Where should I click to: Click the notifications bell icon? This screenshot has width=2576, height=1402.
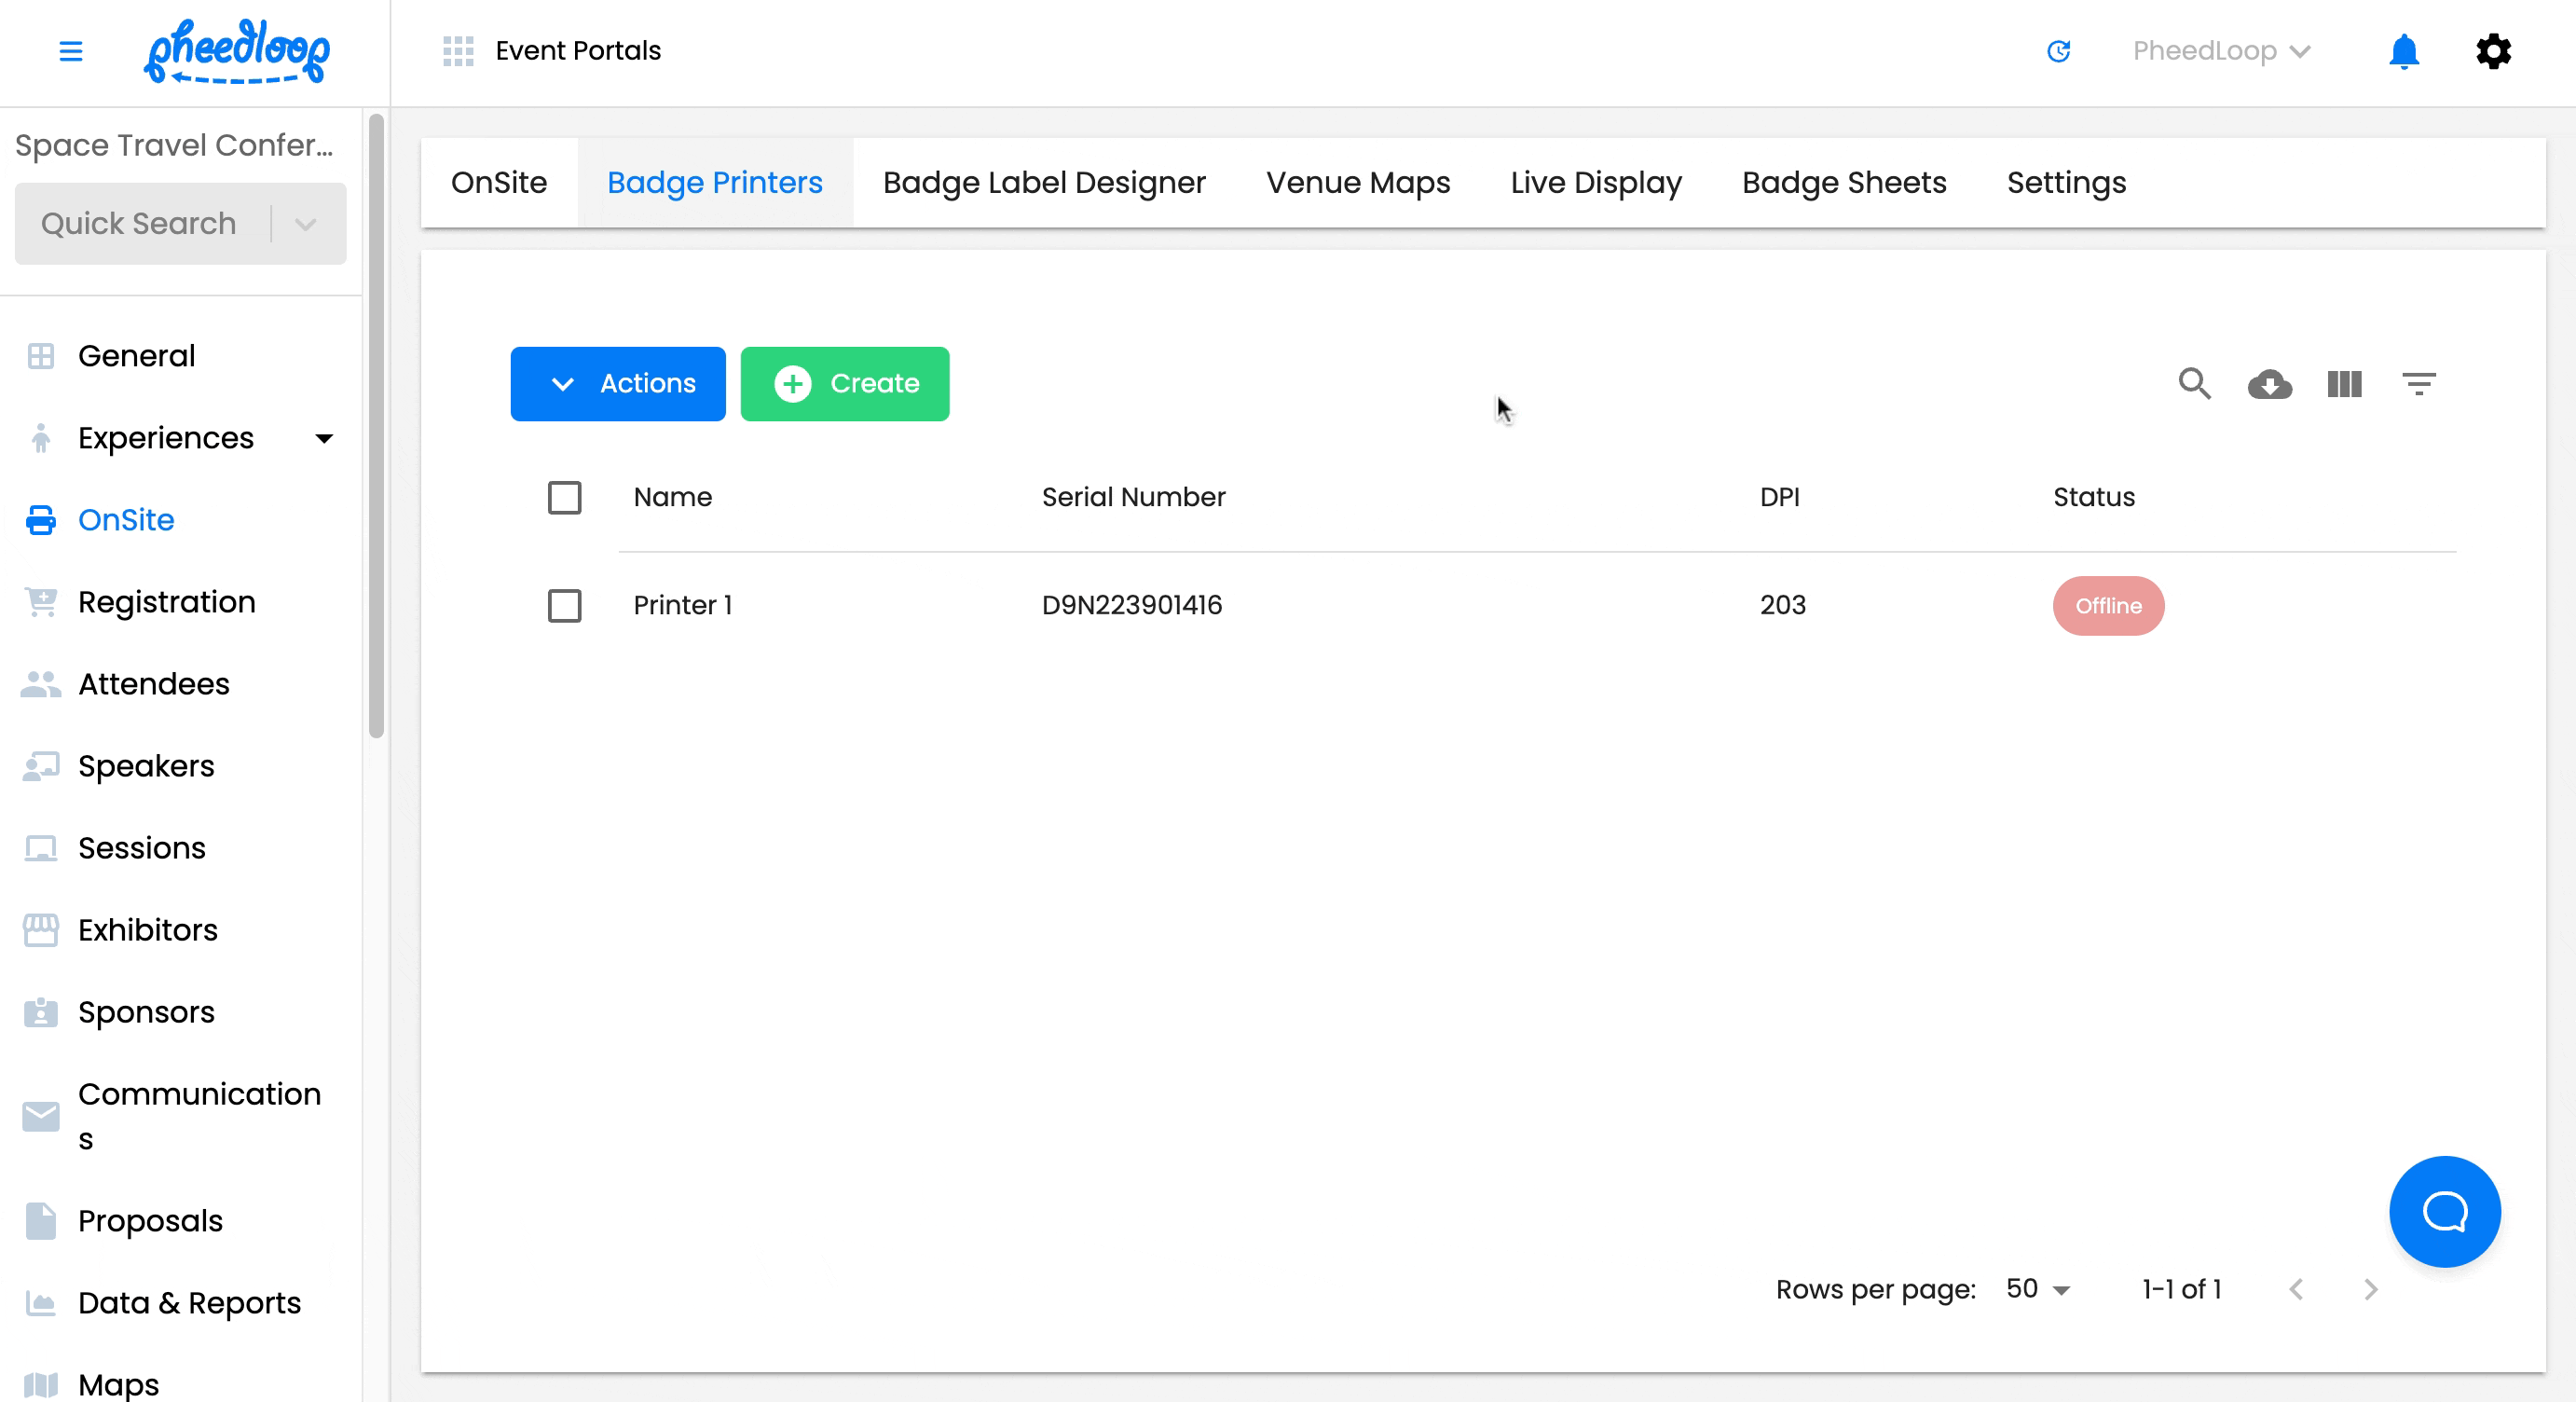point(2403,51)
